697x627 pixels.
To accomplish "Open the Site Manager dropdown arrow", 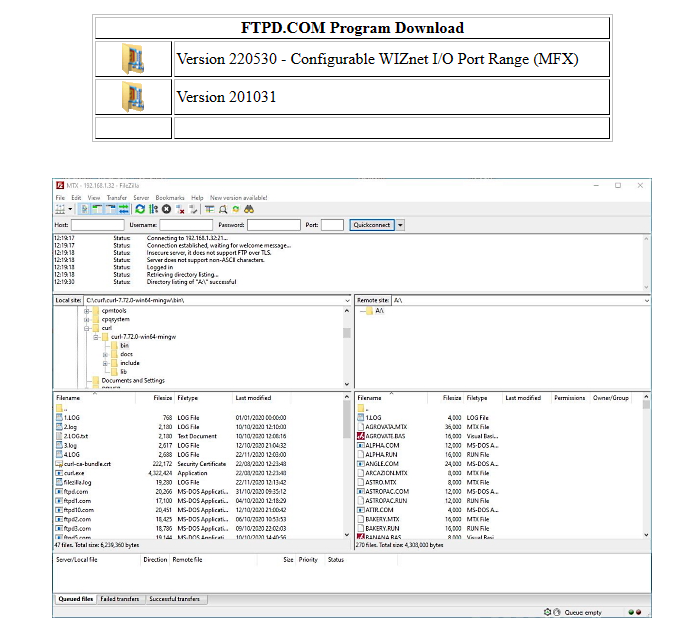I will (x=70, y=209).
